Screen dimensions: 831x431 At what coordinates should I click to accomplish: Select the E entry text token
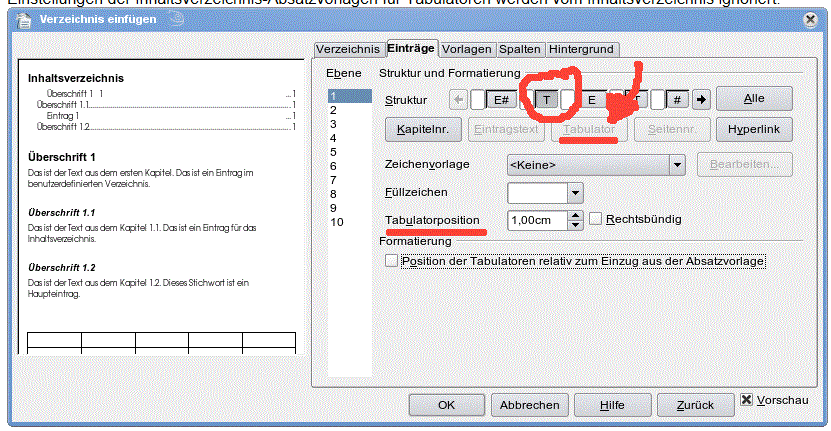[x=591, y=99]
